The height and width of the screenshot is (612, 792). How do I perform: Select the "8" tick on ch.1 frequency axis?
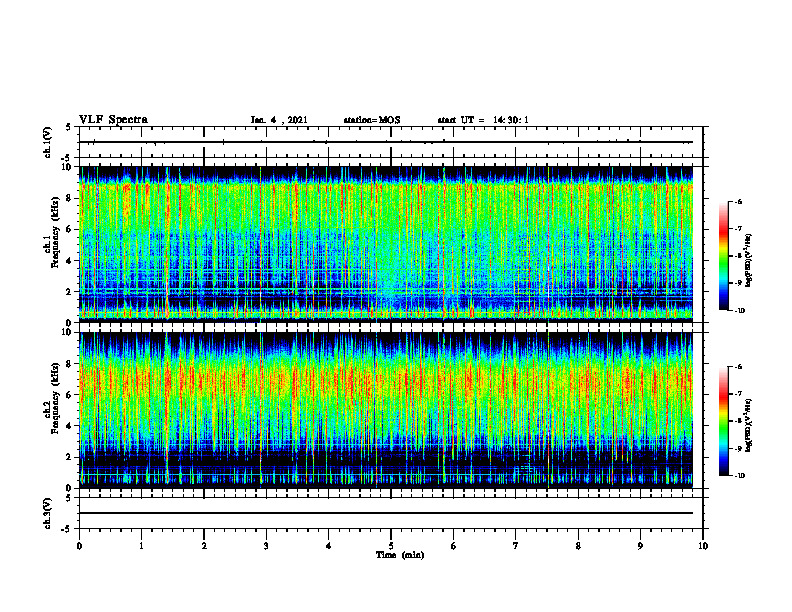point(70,198)
